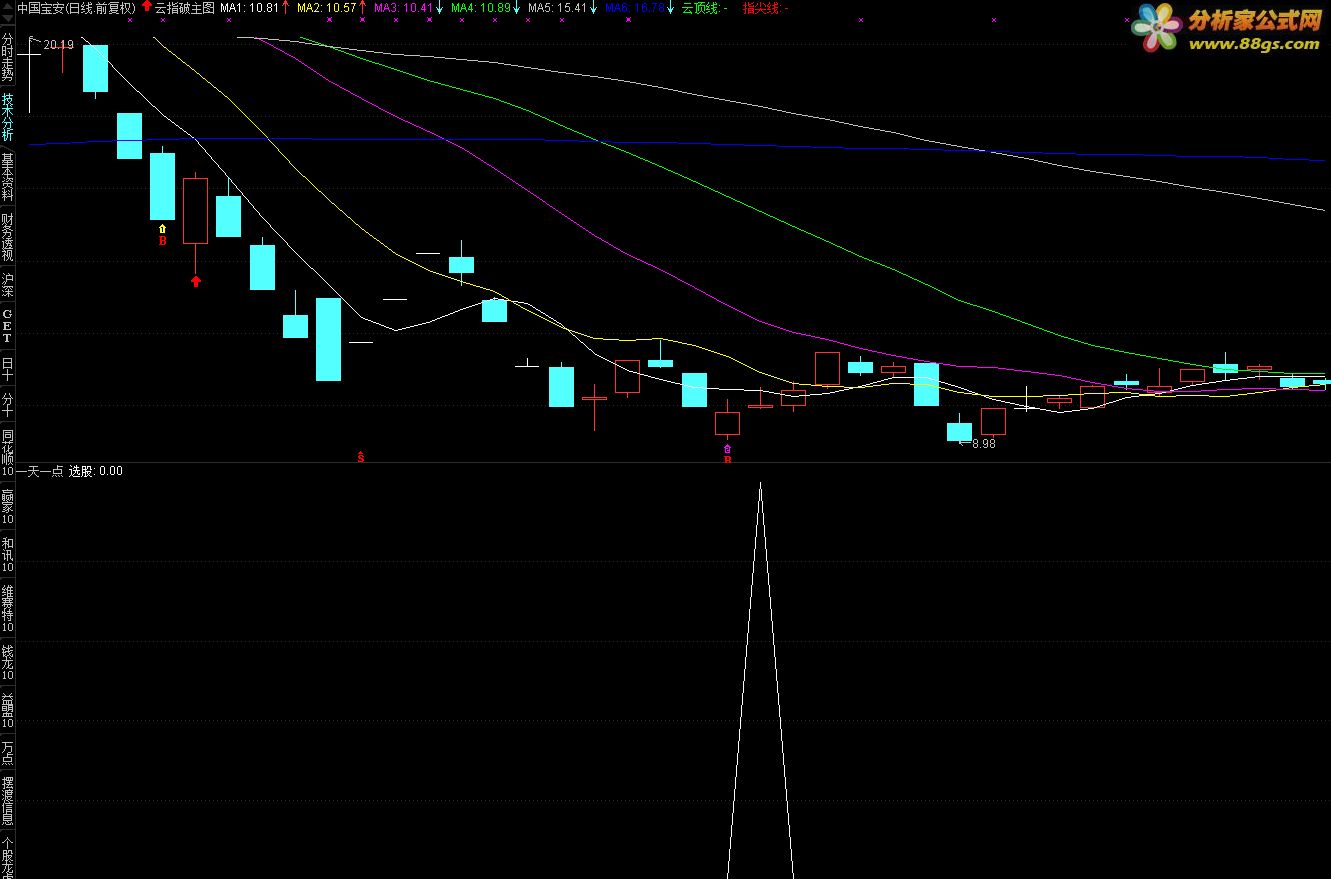Click red B marker at bottom of main chart
This screenshot has width=1331, height=879.
coord(727,459)
